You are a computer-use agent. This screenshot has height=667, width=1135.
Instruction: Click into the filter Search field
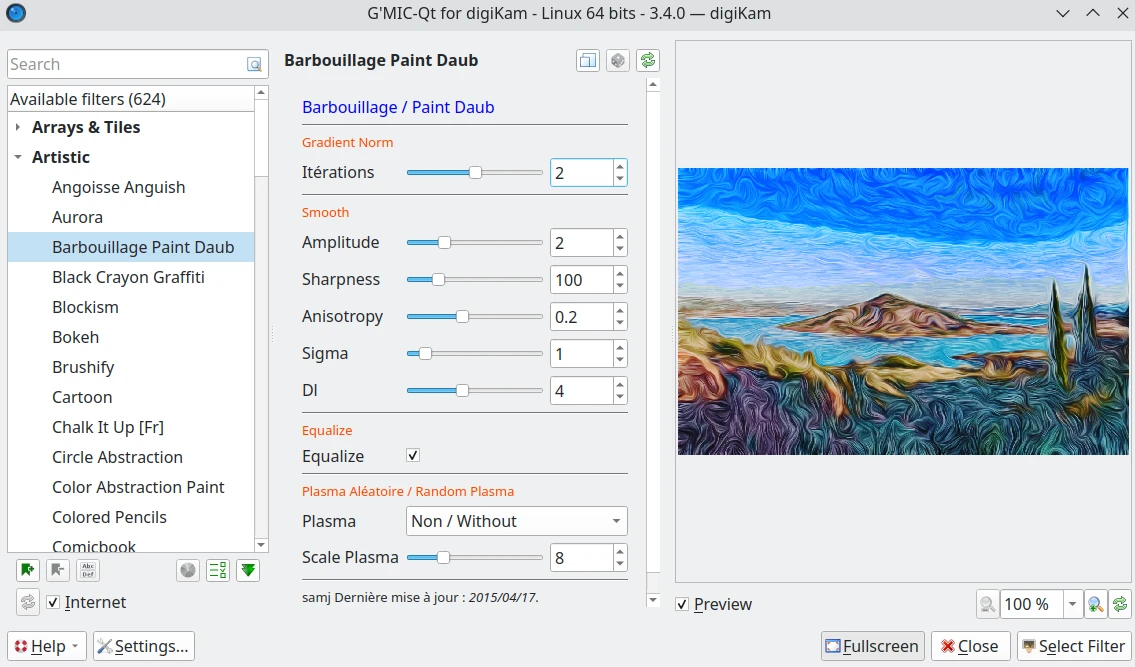[x=125, y=64]
